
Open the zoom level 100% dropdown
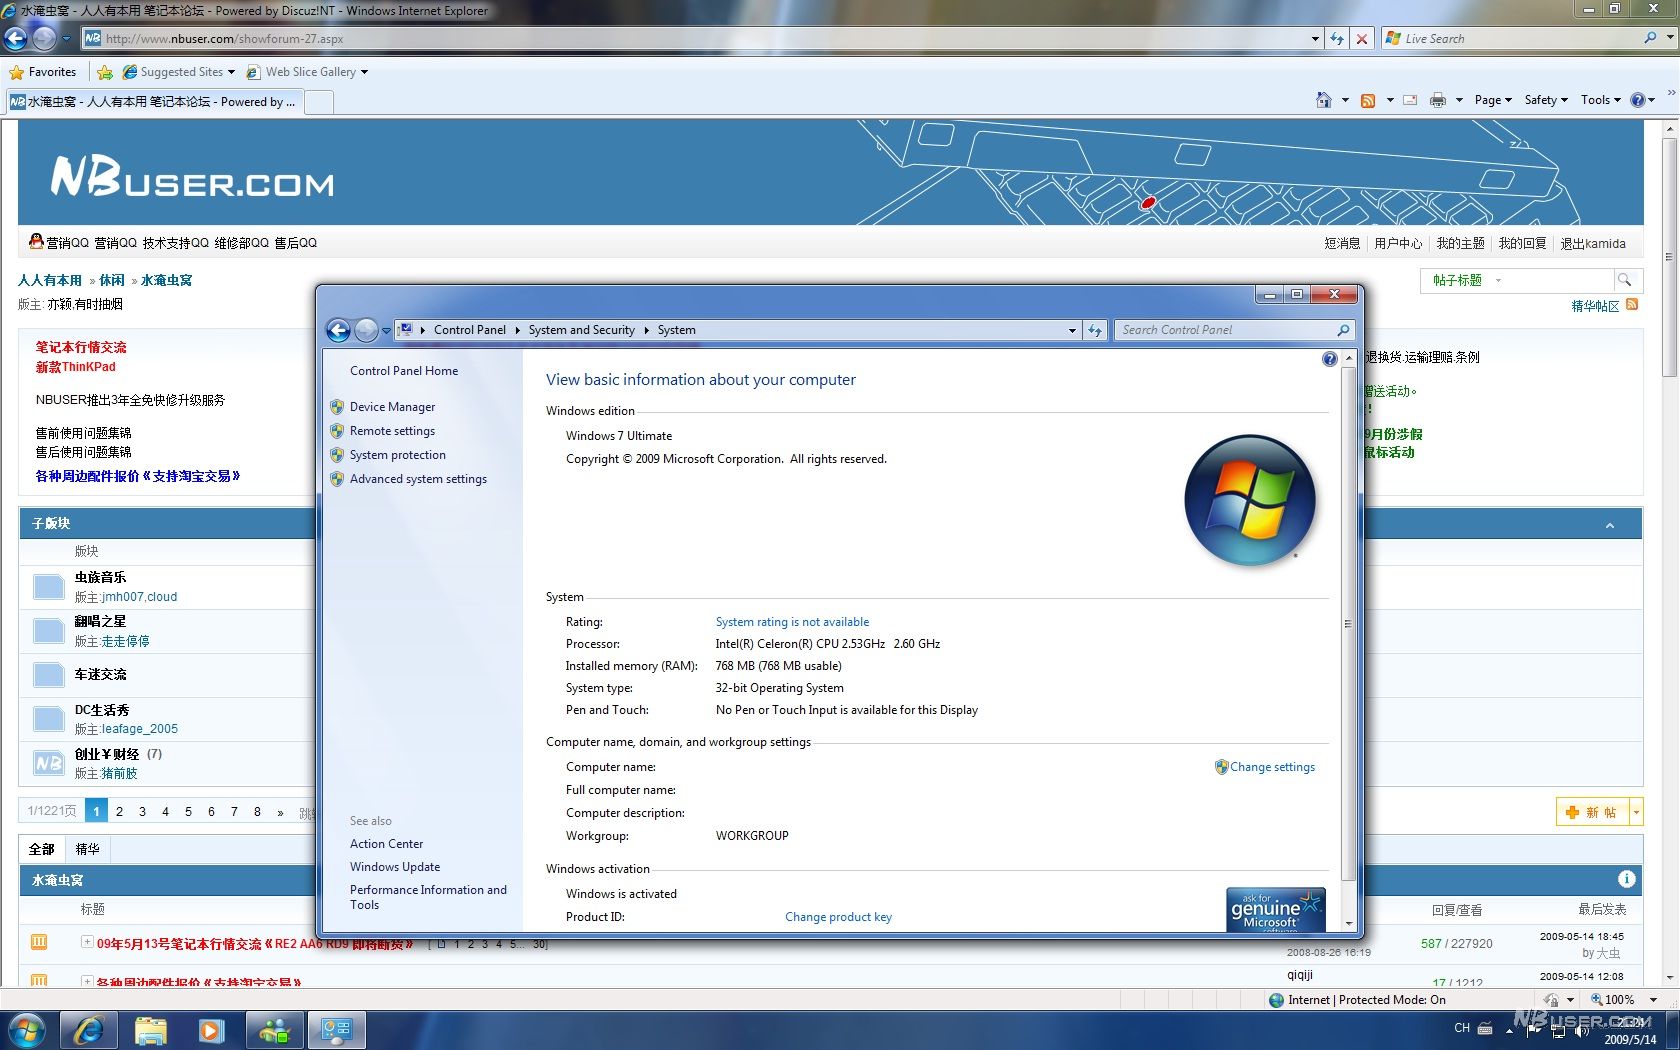[x=1653, y=999]
